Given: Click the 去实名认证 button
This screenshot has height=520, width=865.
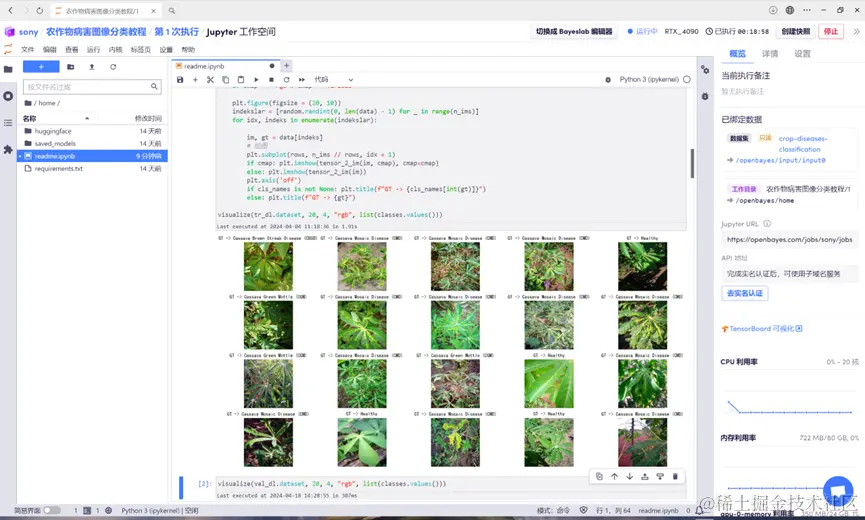Looking at the screenshot, I should pyautogui.click(x=744, y=293).
